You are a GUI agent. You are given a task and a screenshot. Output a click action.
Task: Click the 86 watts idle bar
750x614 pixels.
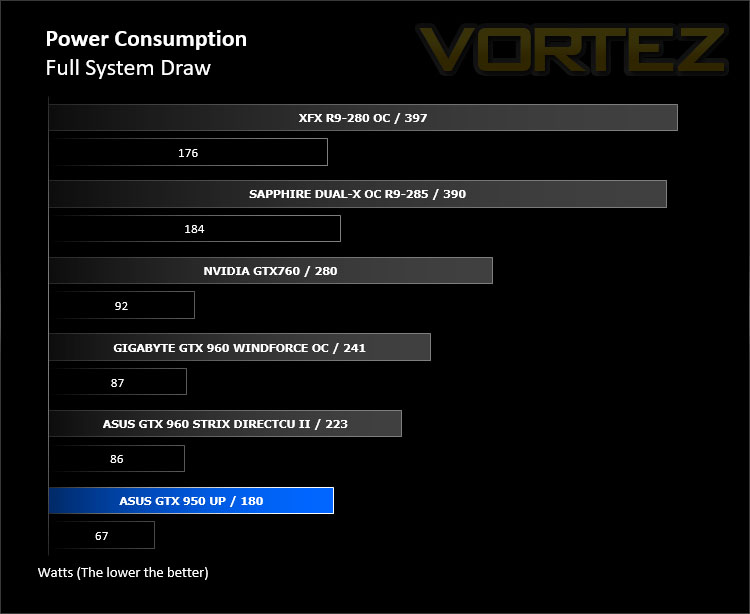117,458
